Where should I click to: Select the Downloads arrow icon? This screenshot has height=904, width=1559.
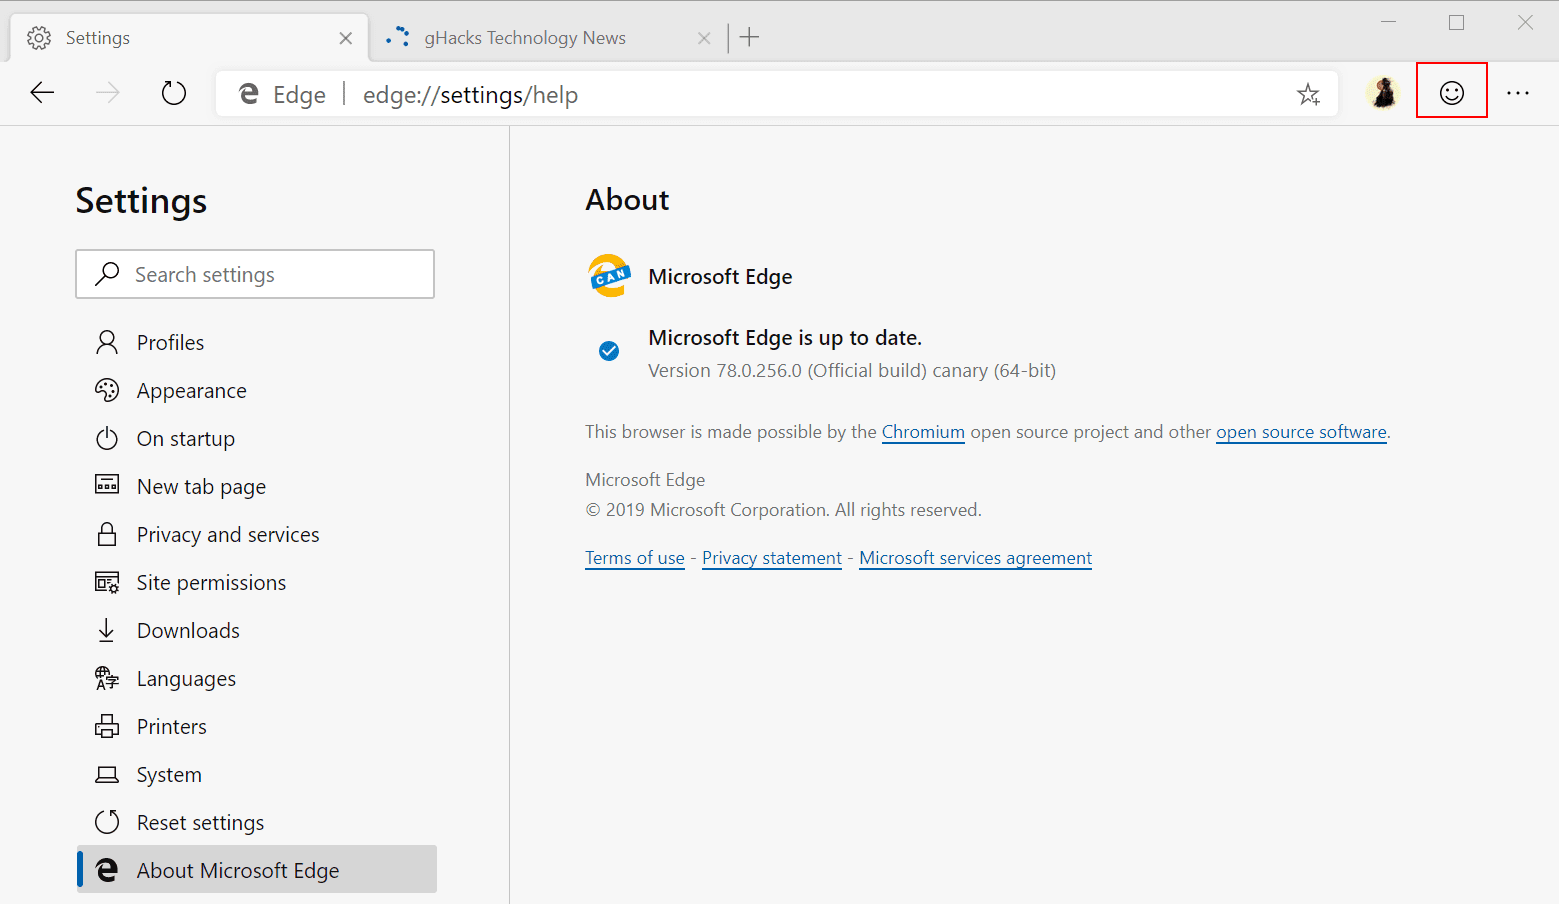coord(107,630)
